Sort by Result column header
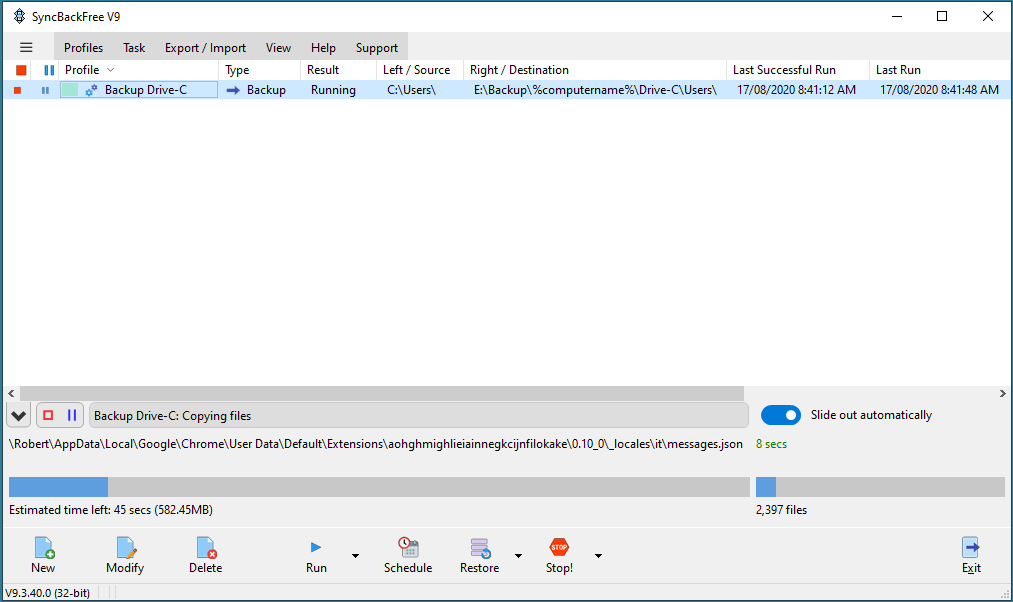 [x=339, y=70]
